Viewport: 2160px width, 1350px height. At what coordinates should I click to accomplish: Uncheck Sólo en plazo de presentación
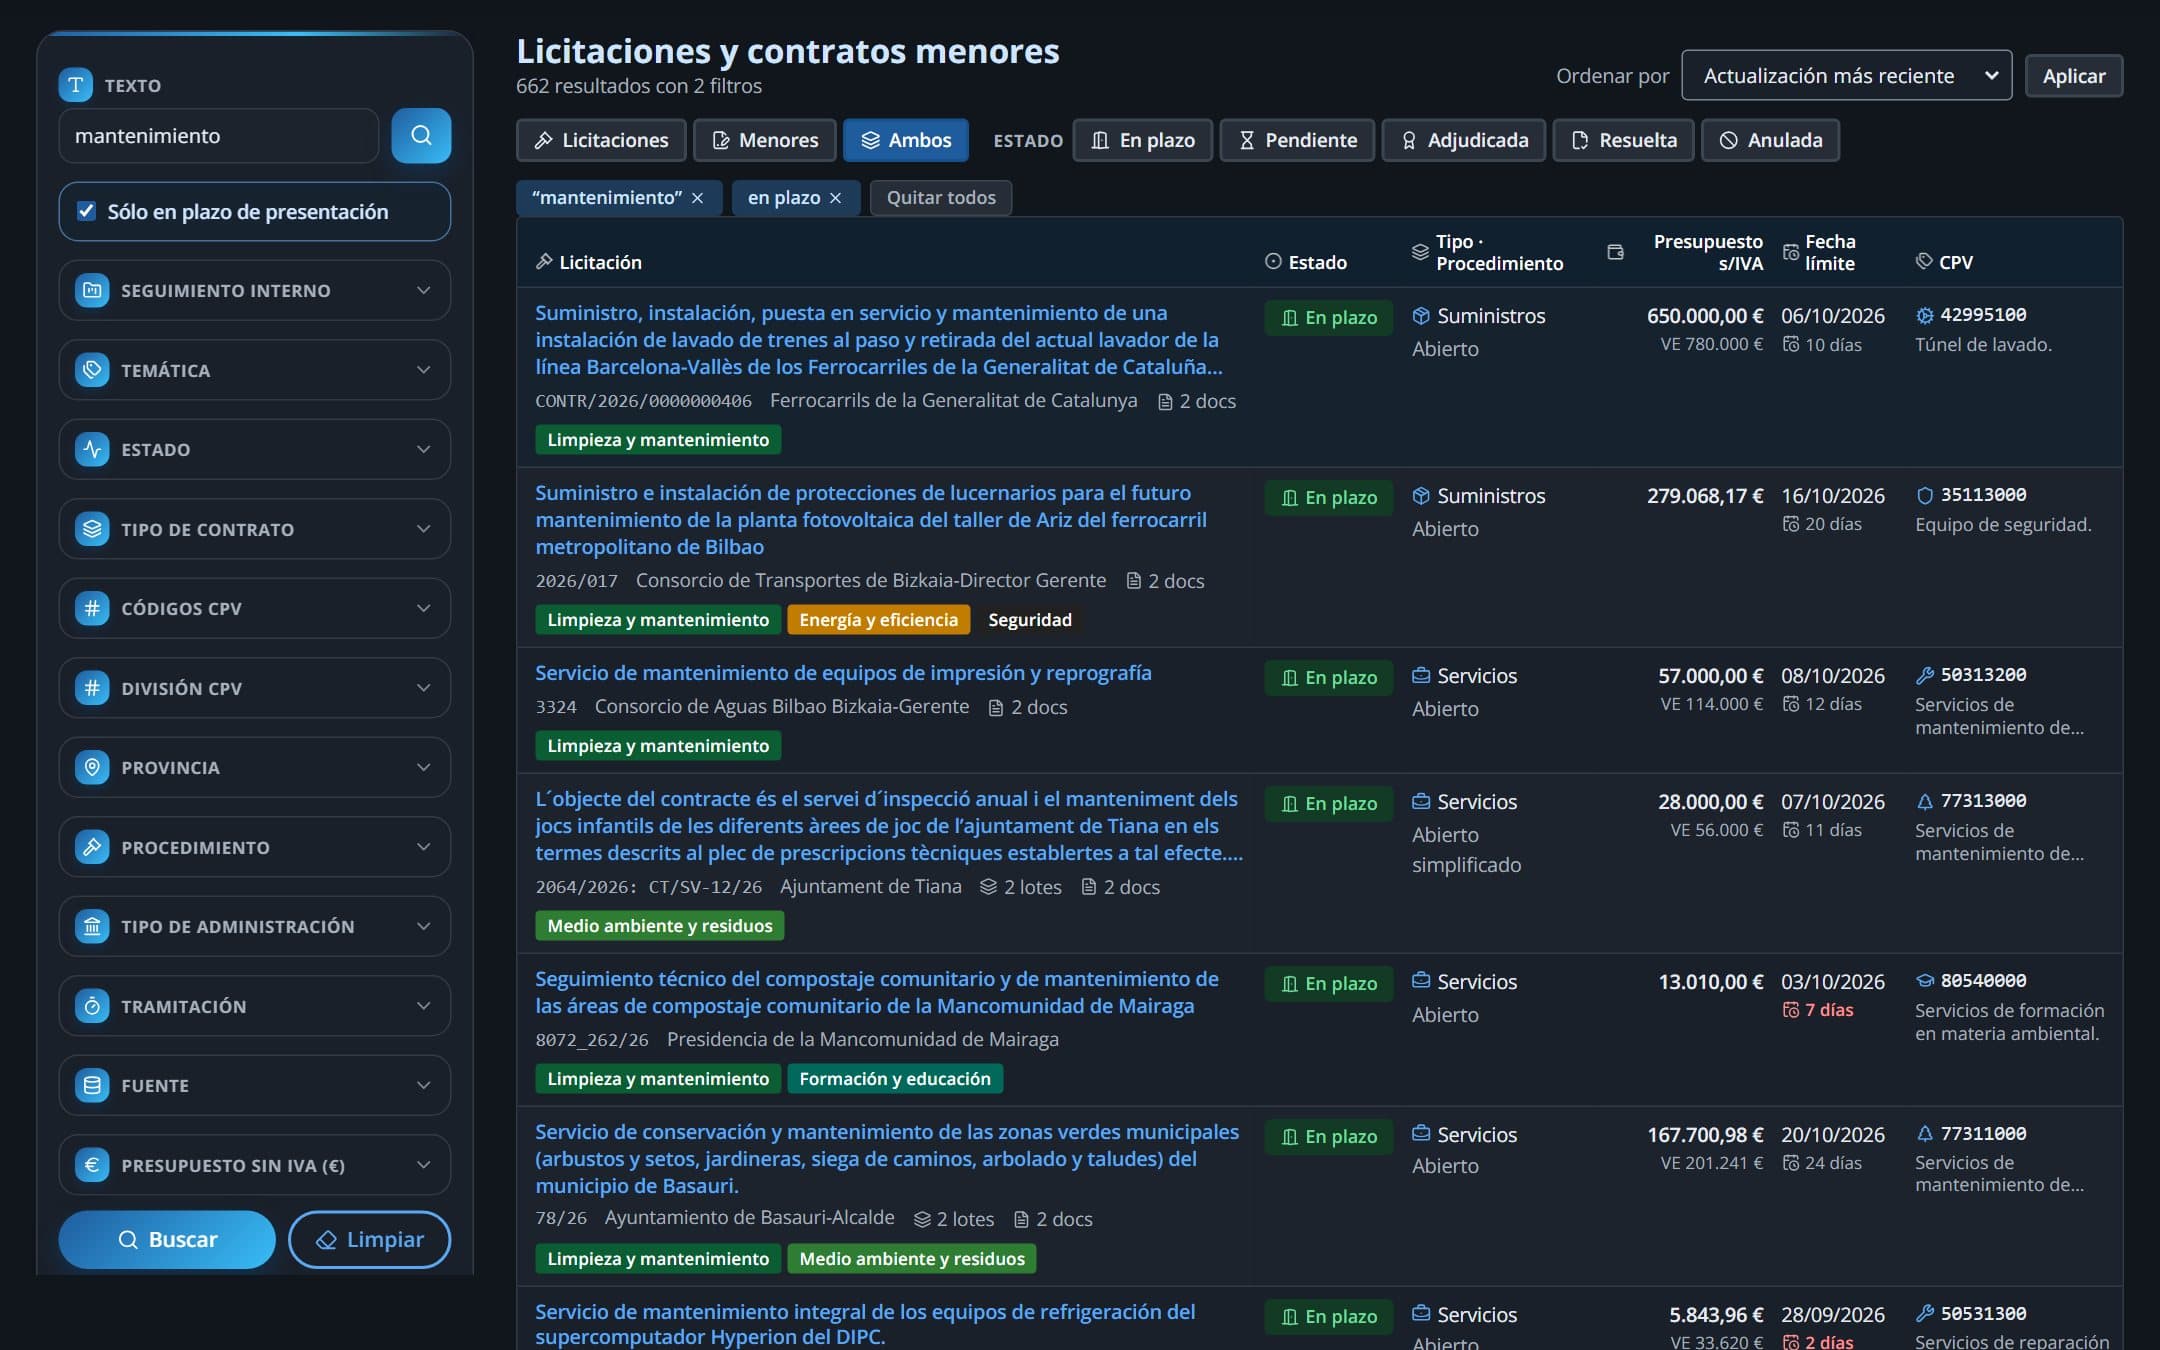point(87,211)
